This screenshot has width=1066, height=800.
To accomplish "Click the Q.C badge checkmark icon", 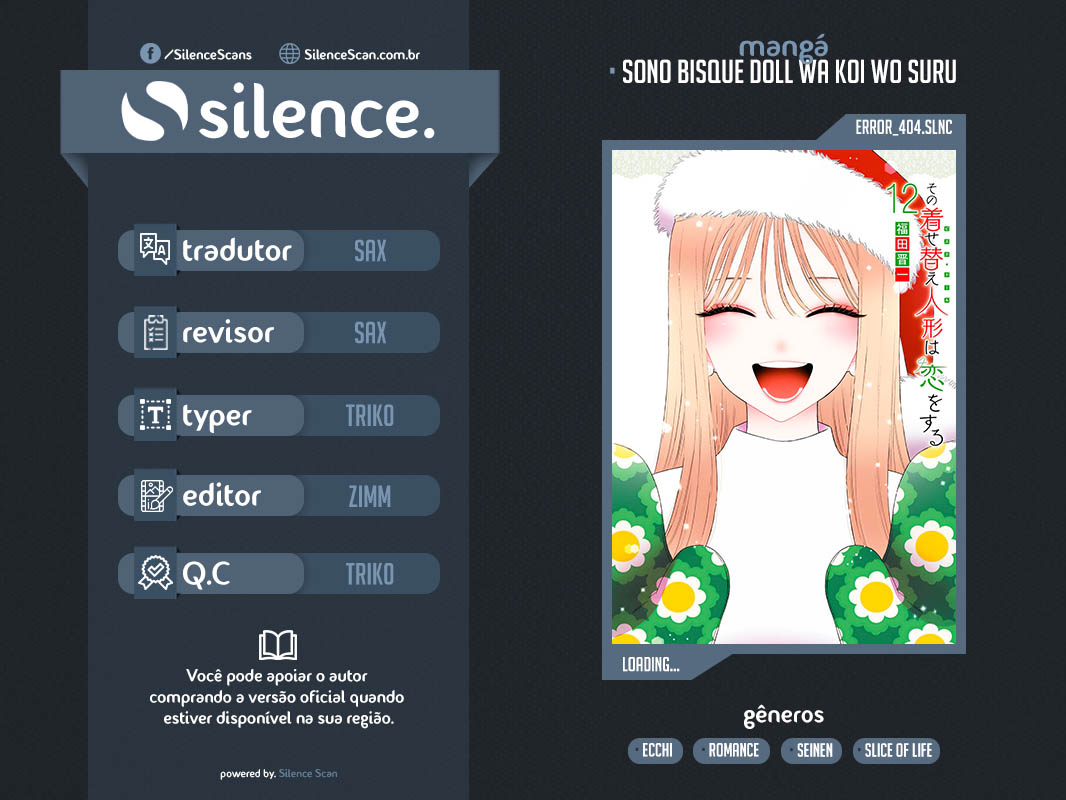I will point(155,574).
